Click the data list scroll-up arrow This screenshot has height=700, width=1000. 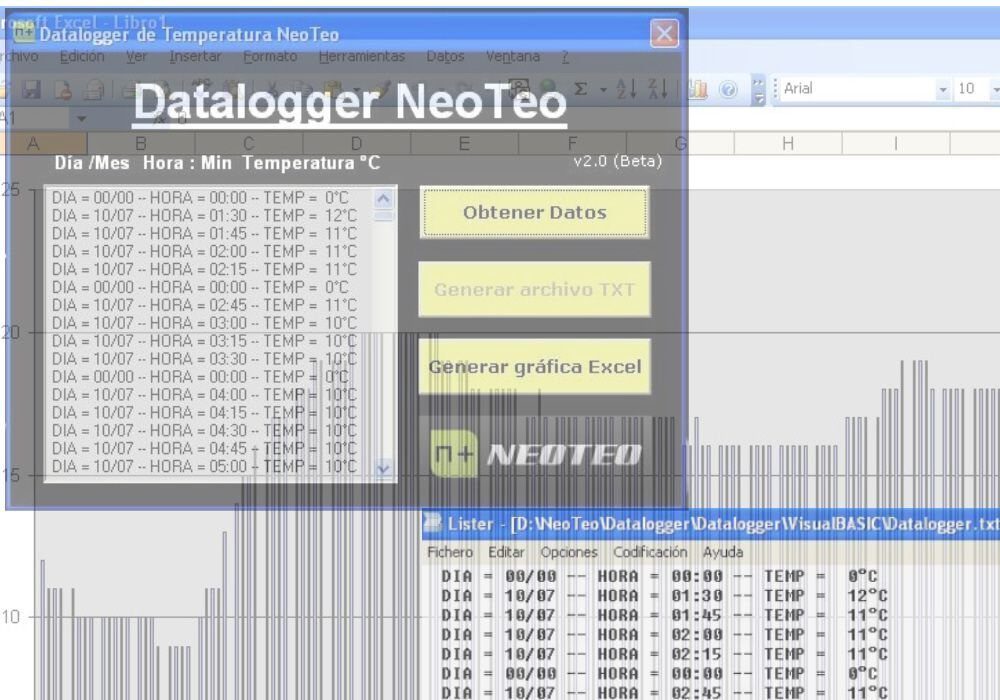click(x=383, y=199)
